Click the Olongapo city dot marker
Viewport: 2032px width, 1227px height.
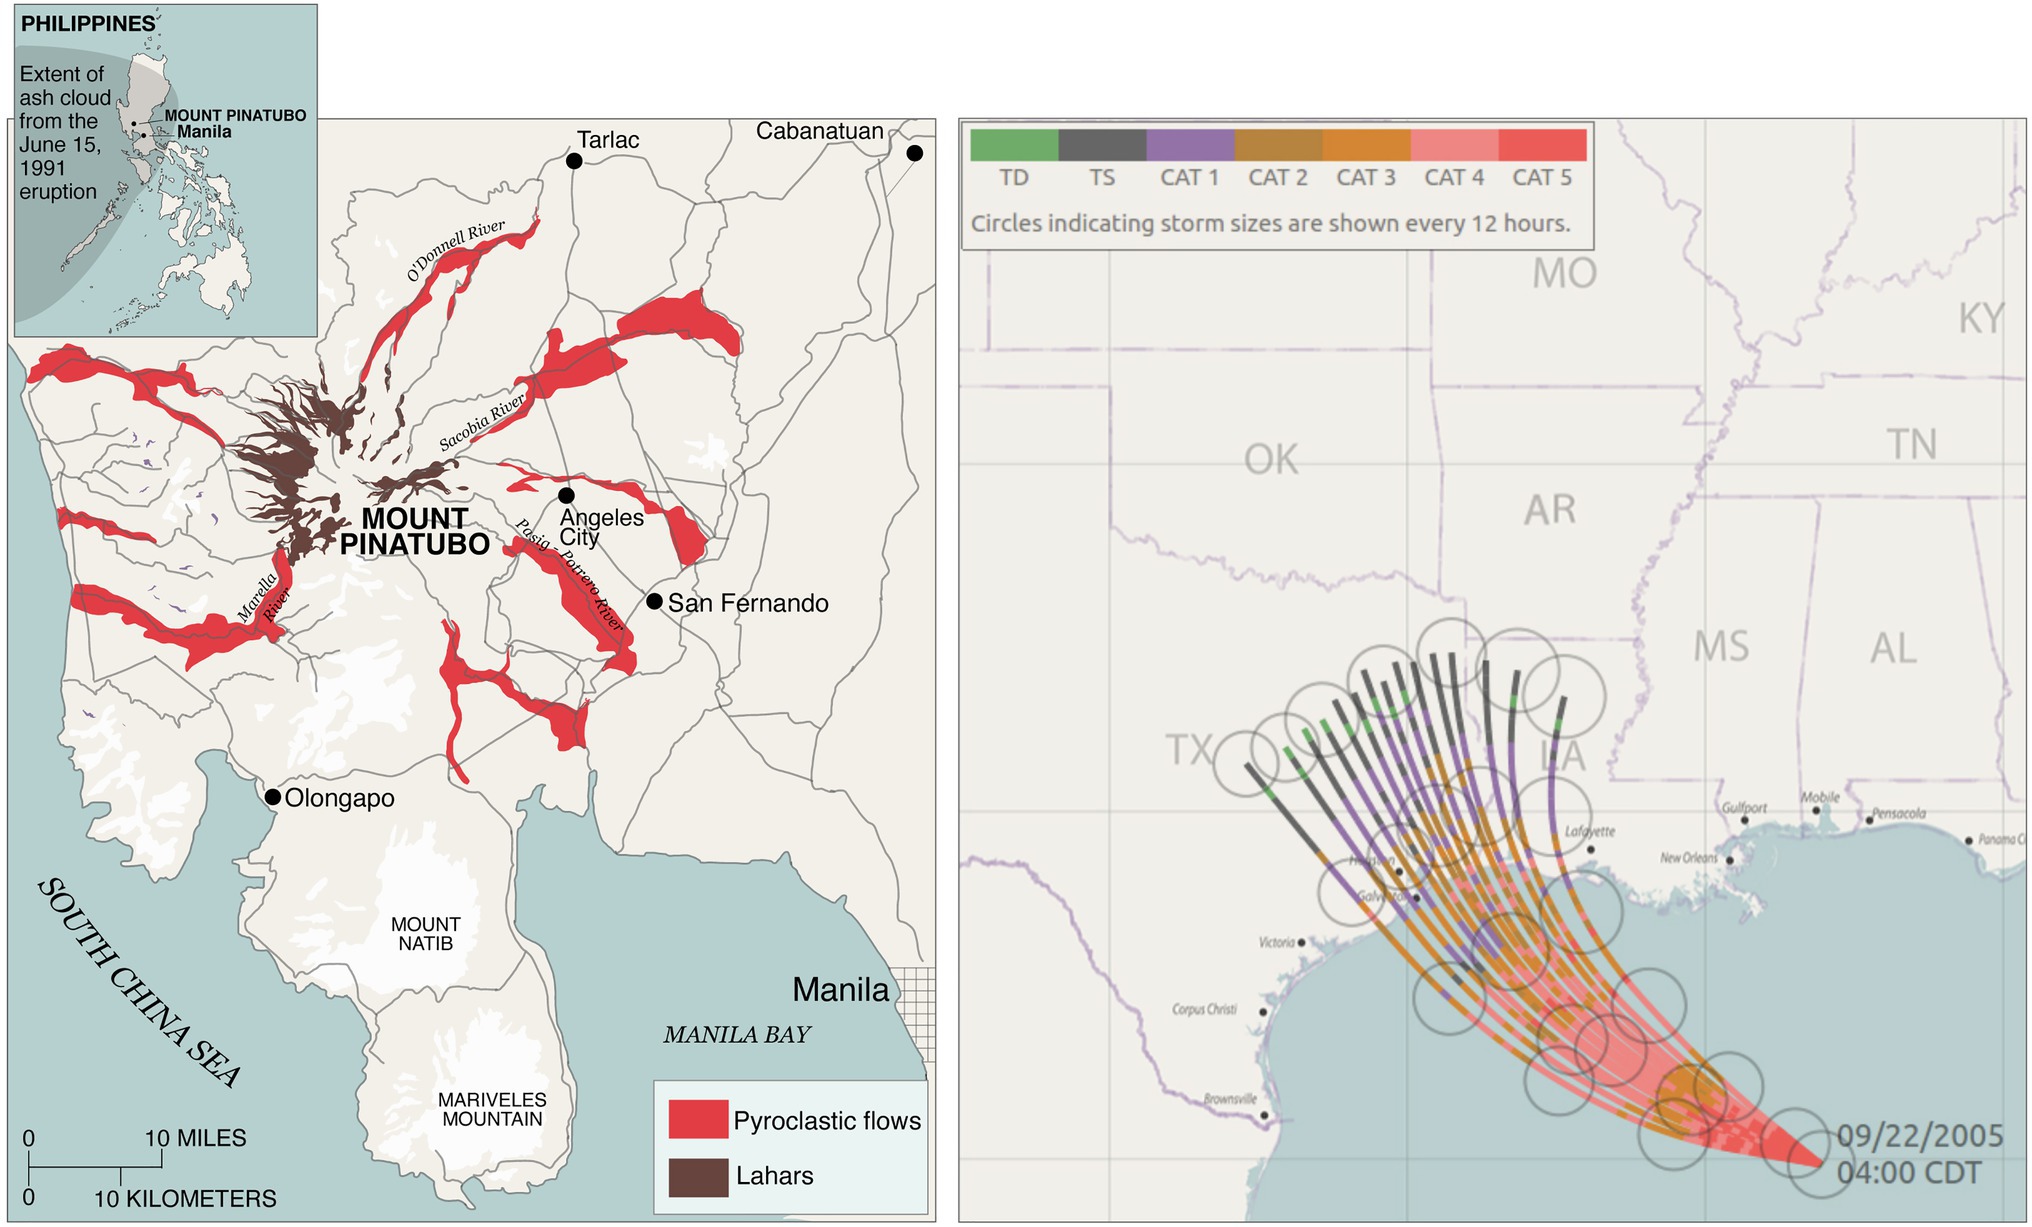(x=272, y=797)
